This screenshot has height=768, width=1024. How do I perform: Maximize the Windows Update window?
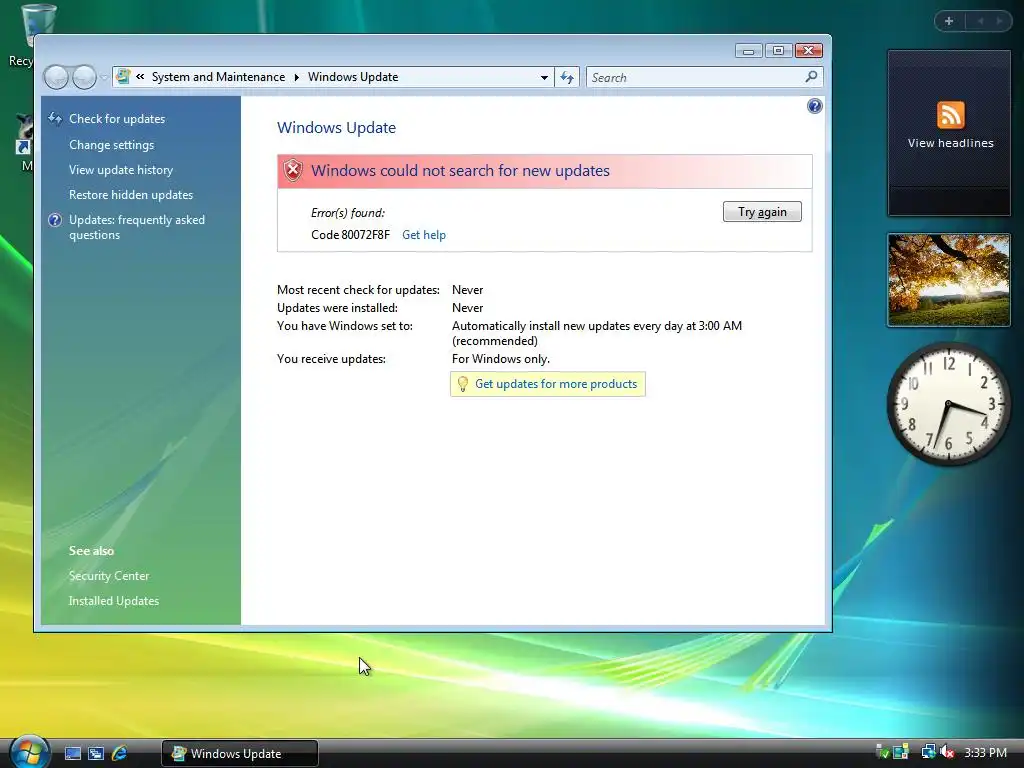click(778, 51)
